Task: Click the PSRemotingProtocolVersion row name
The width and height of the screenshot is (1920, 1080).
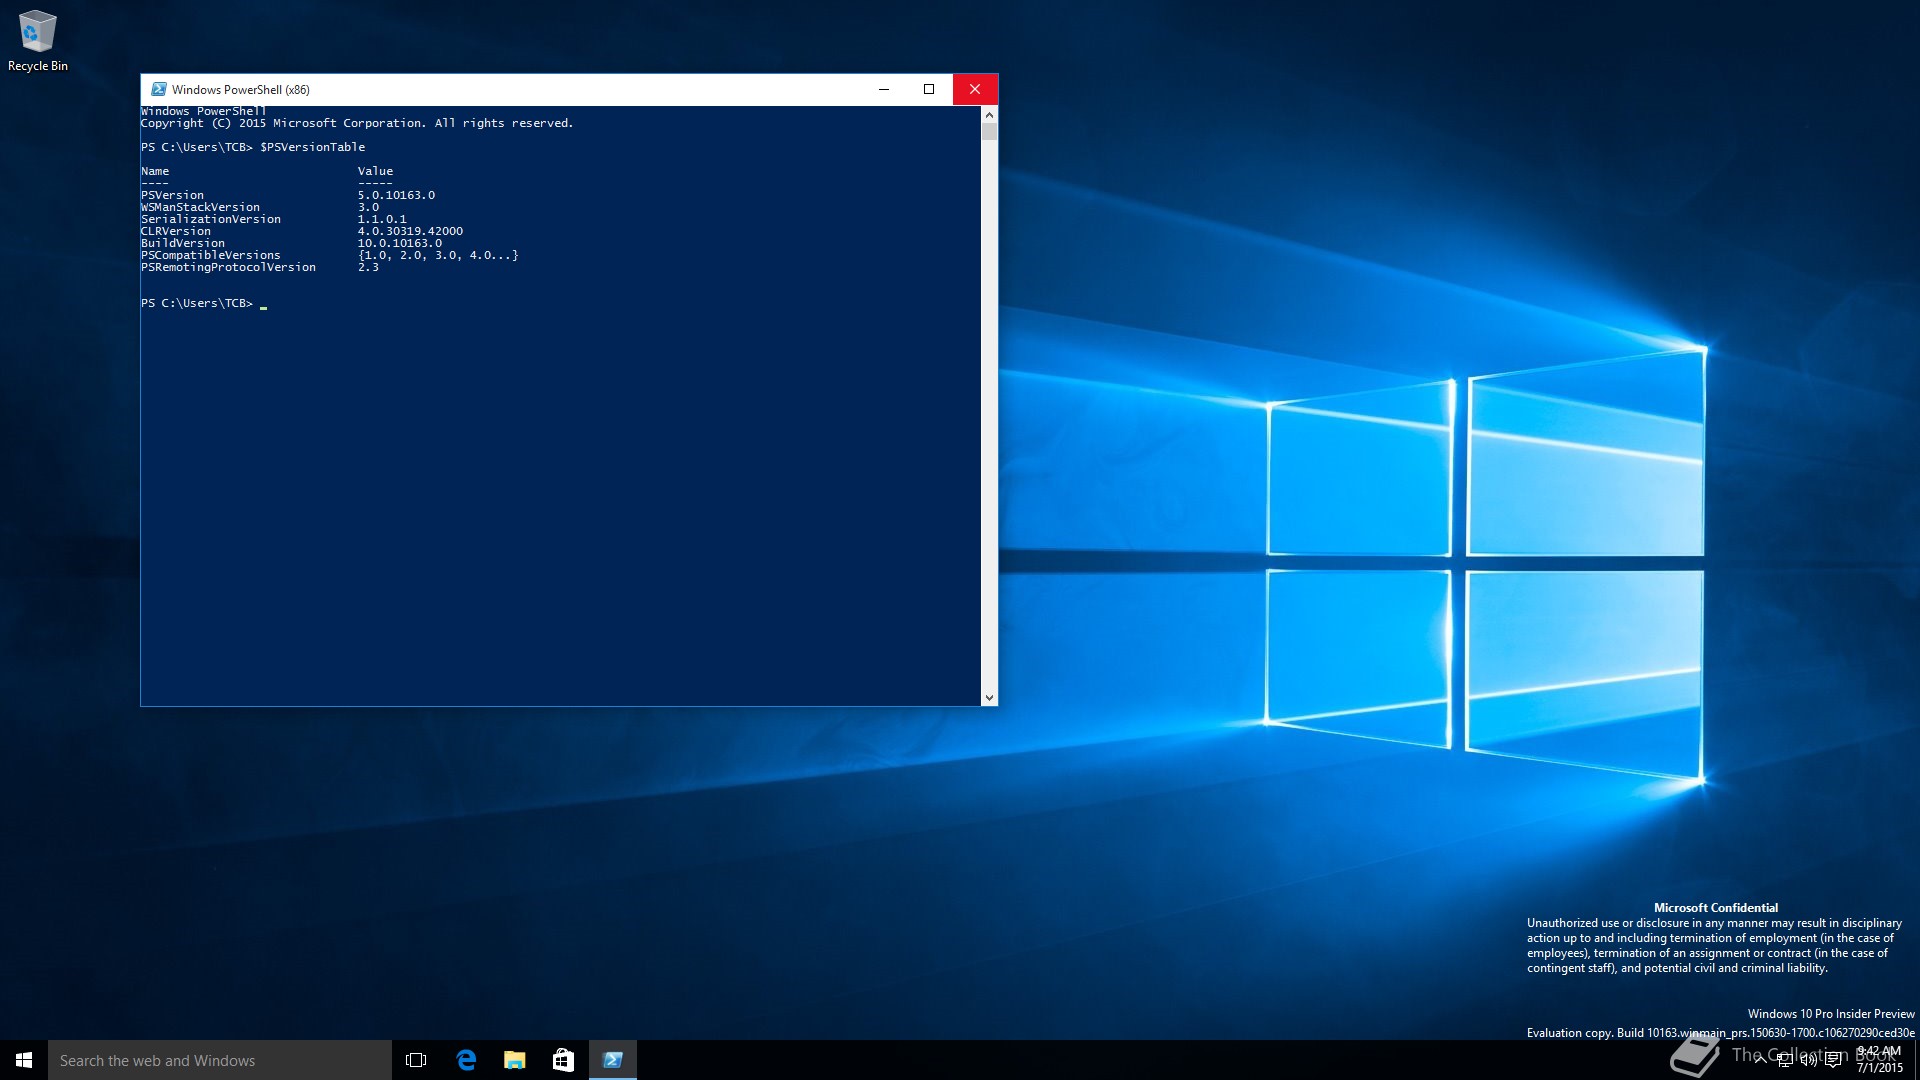Action: coord(228,267)
